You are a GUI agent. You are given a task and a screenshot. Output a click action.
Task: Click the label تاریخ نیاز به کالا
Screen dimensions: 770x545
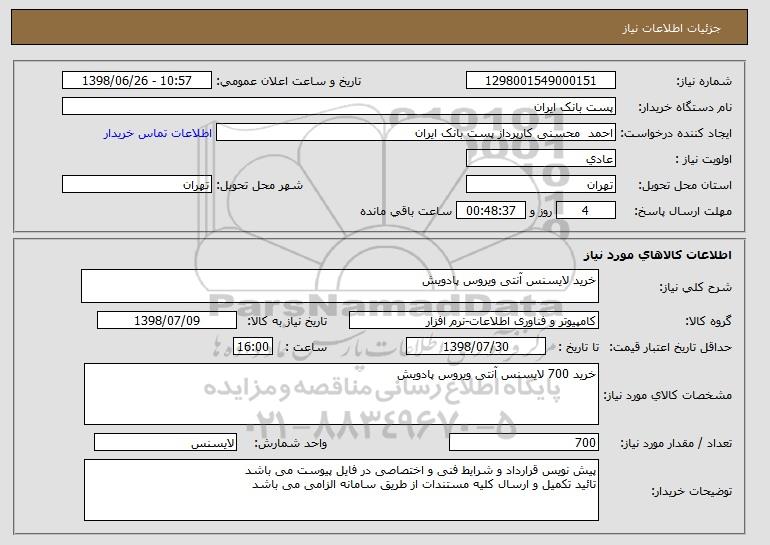[287, 321]
